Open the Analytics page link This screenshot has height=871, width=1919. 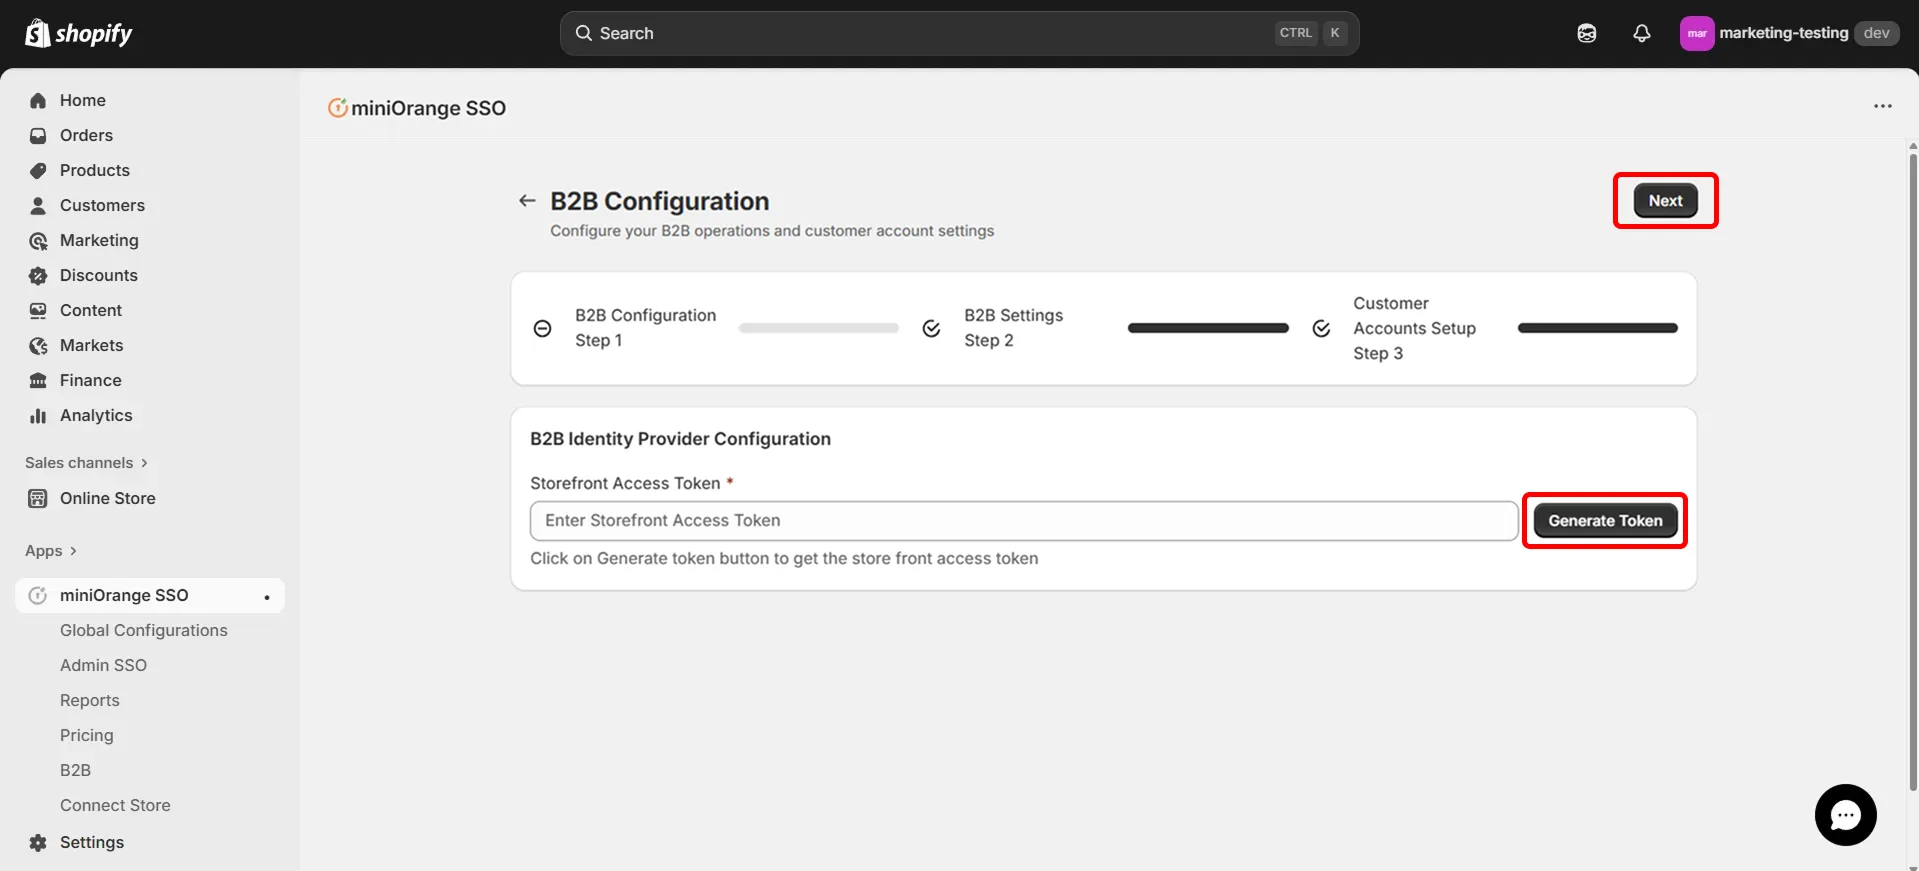tap(96, 415)
